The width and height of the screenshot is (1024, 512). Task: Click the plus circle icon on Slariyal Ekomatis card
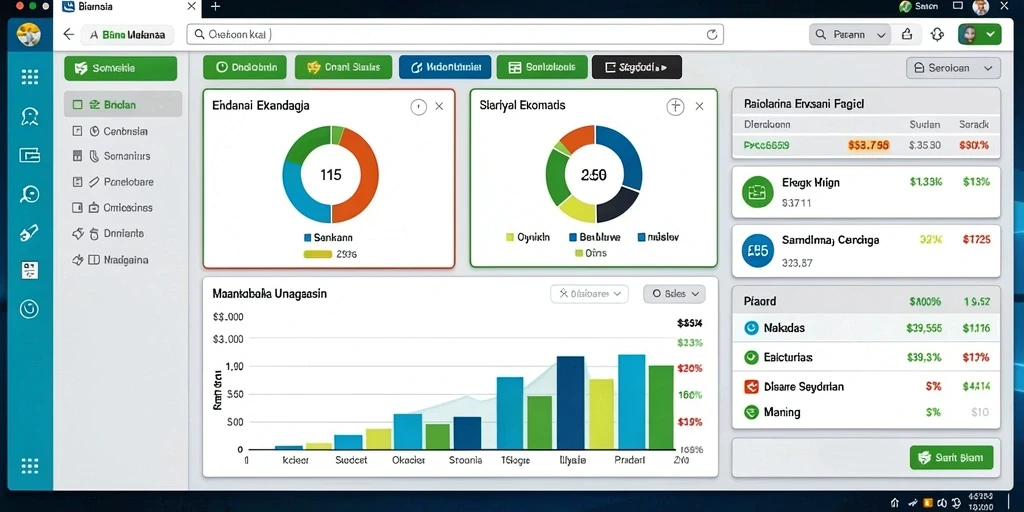pyautogui.click(x=675, y=106)
